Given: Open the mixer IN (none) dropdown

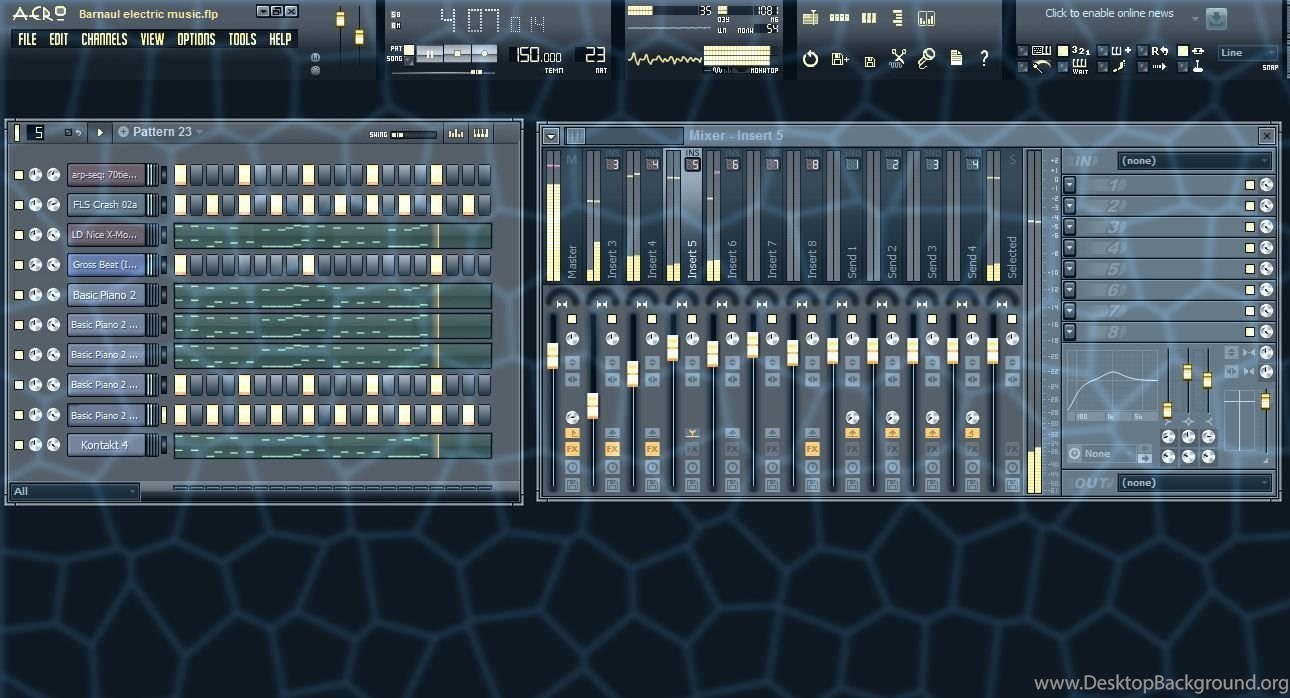Looking at the screenshot, I should pos(1194,161).
